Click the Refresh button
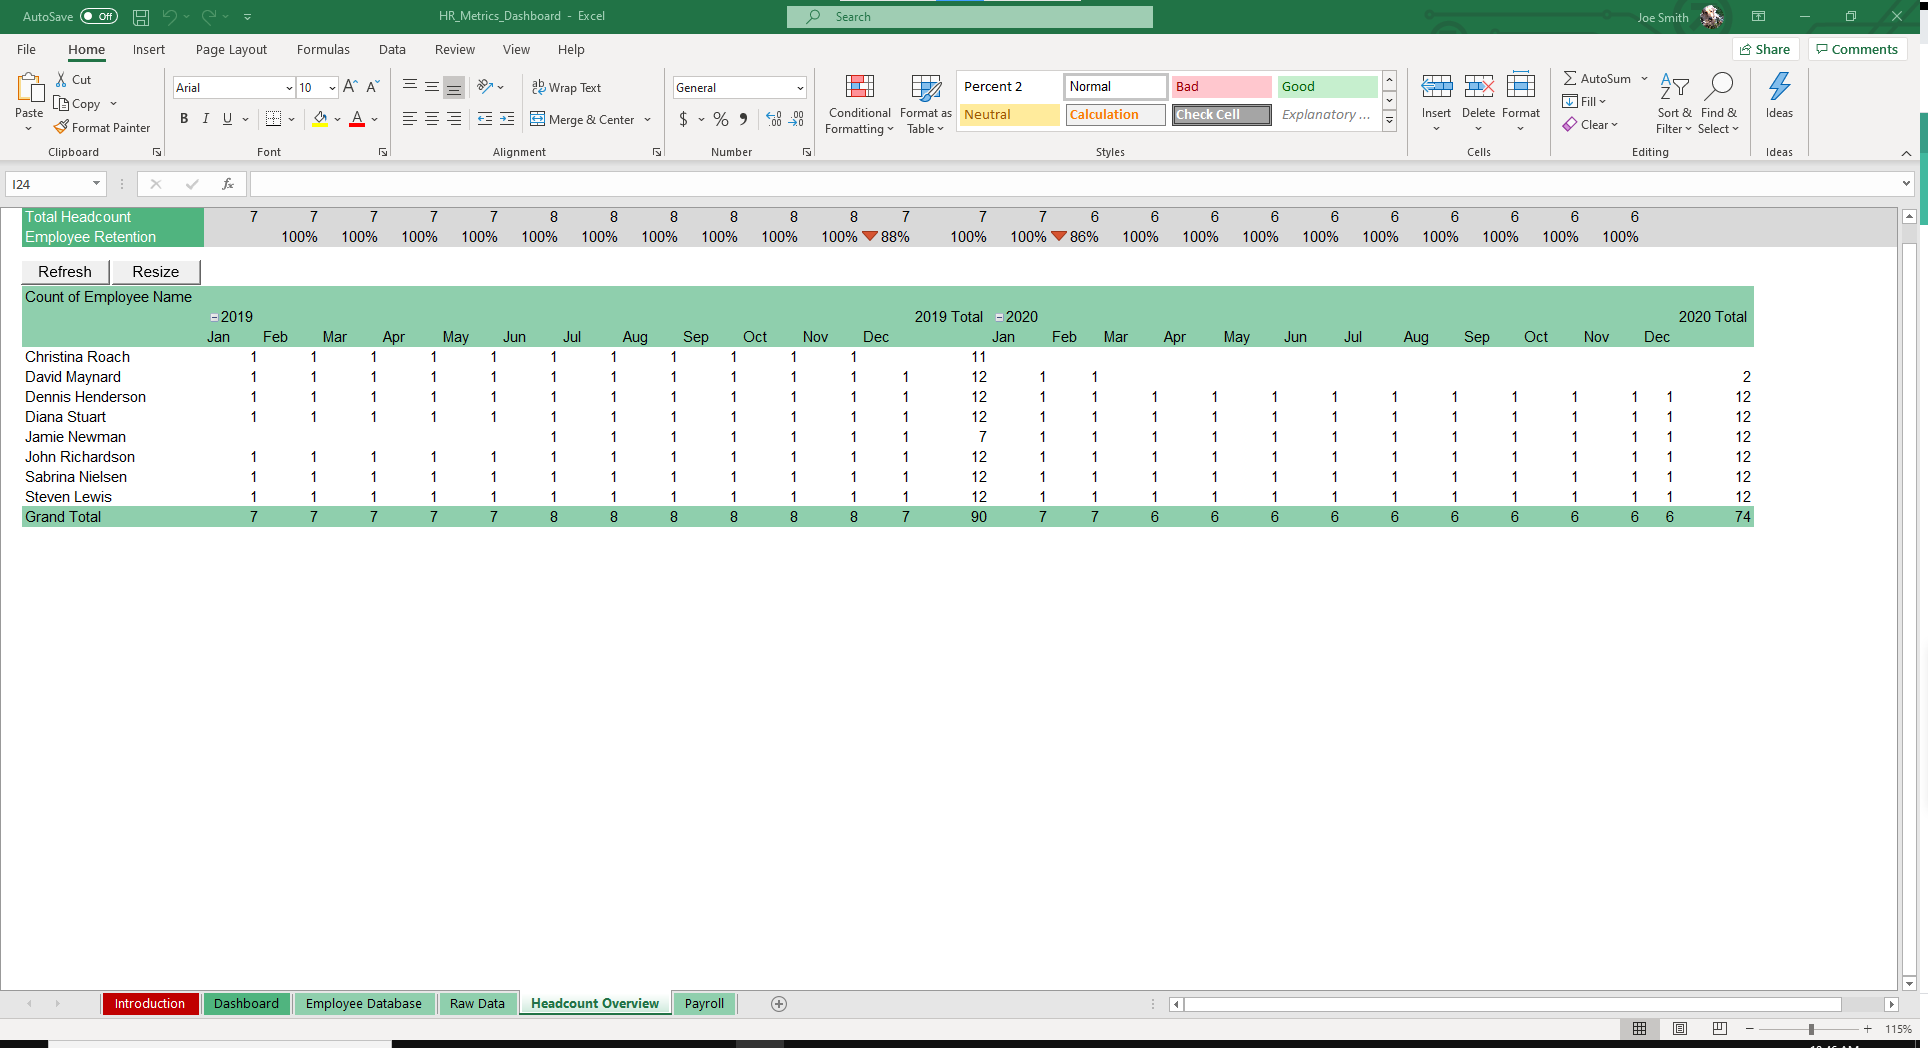Image resolution: width=1928 pixels, height=1048 pixels. click(65, 272)
